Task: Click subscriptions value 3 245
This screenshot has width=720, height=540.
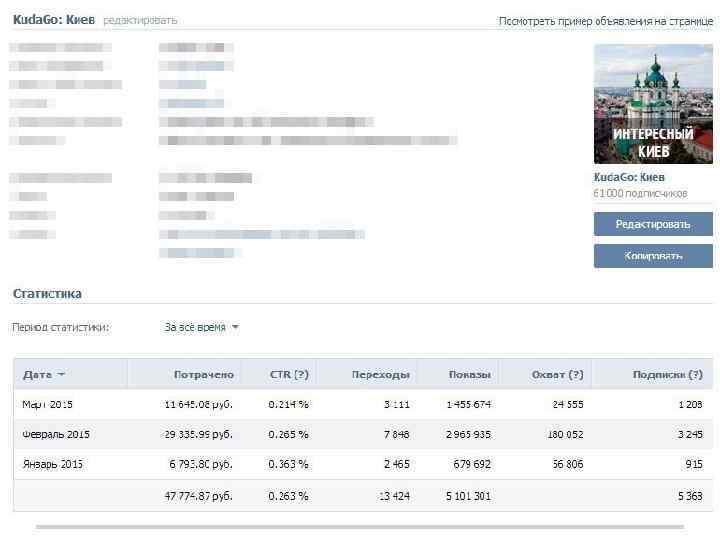Action: [691, 434]
